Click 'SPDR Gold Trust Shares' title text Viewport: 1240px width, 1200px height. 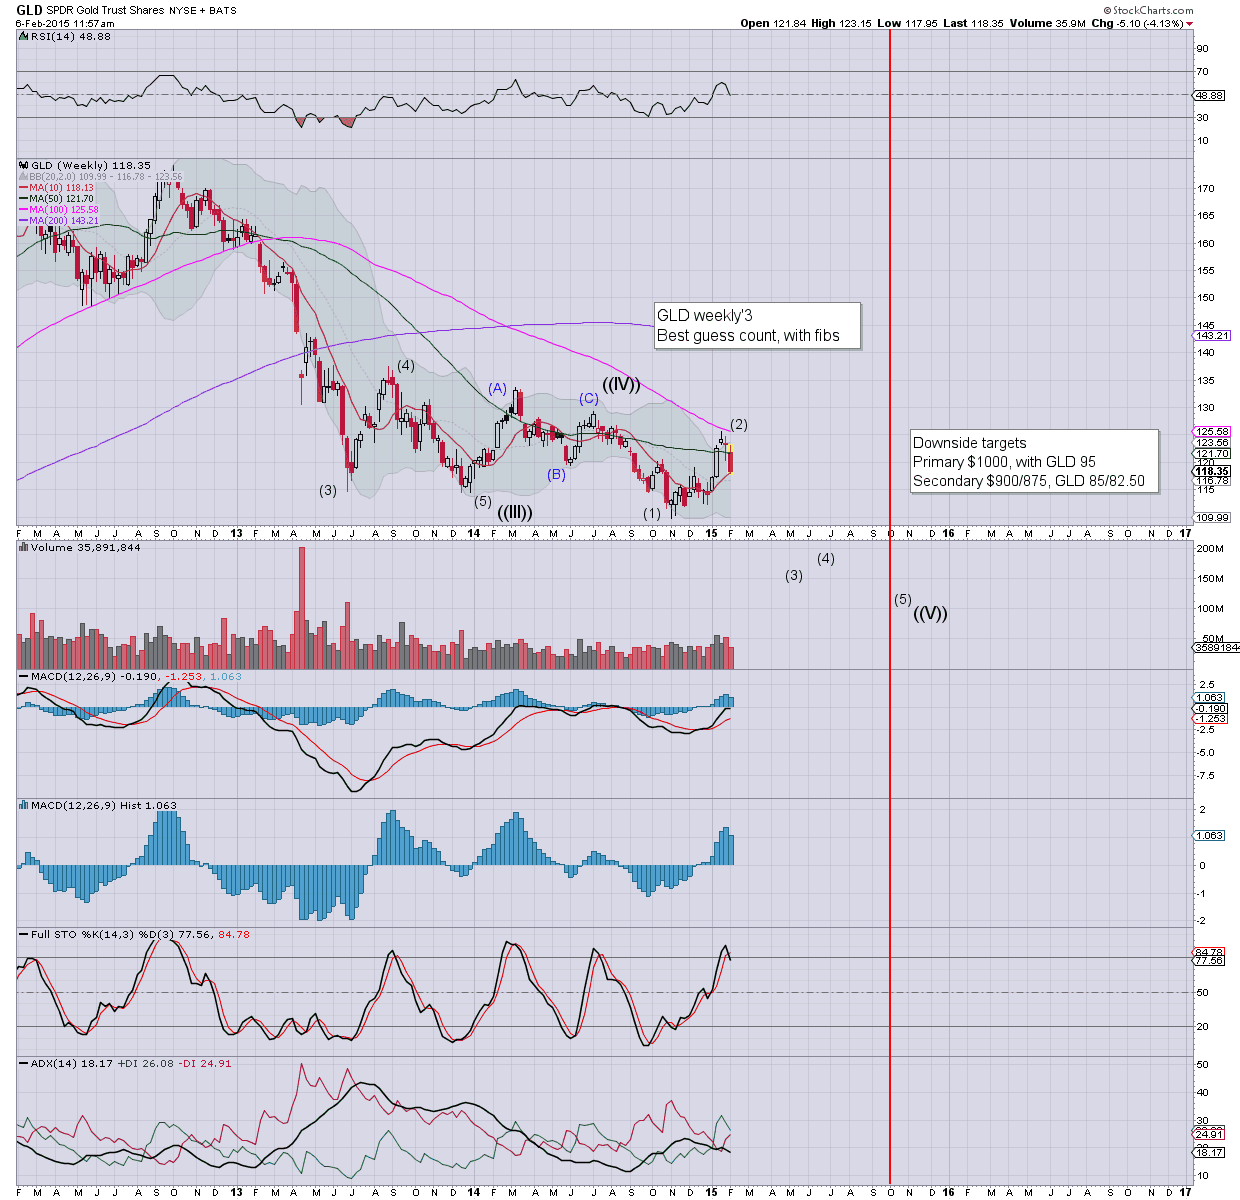106,10
